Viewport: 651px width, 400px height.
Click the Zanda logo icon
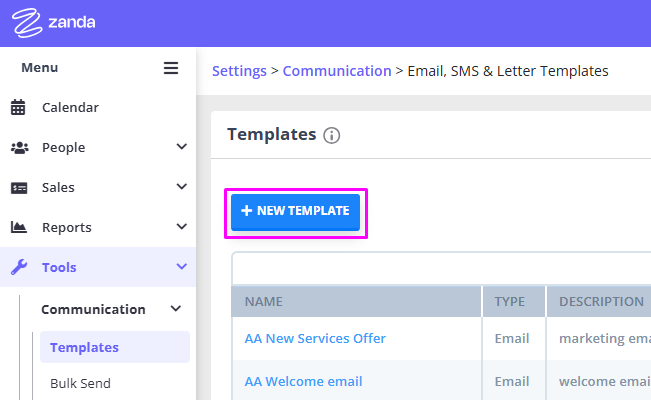[x=27, y=22]
